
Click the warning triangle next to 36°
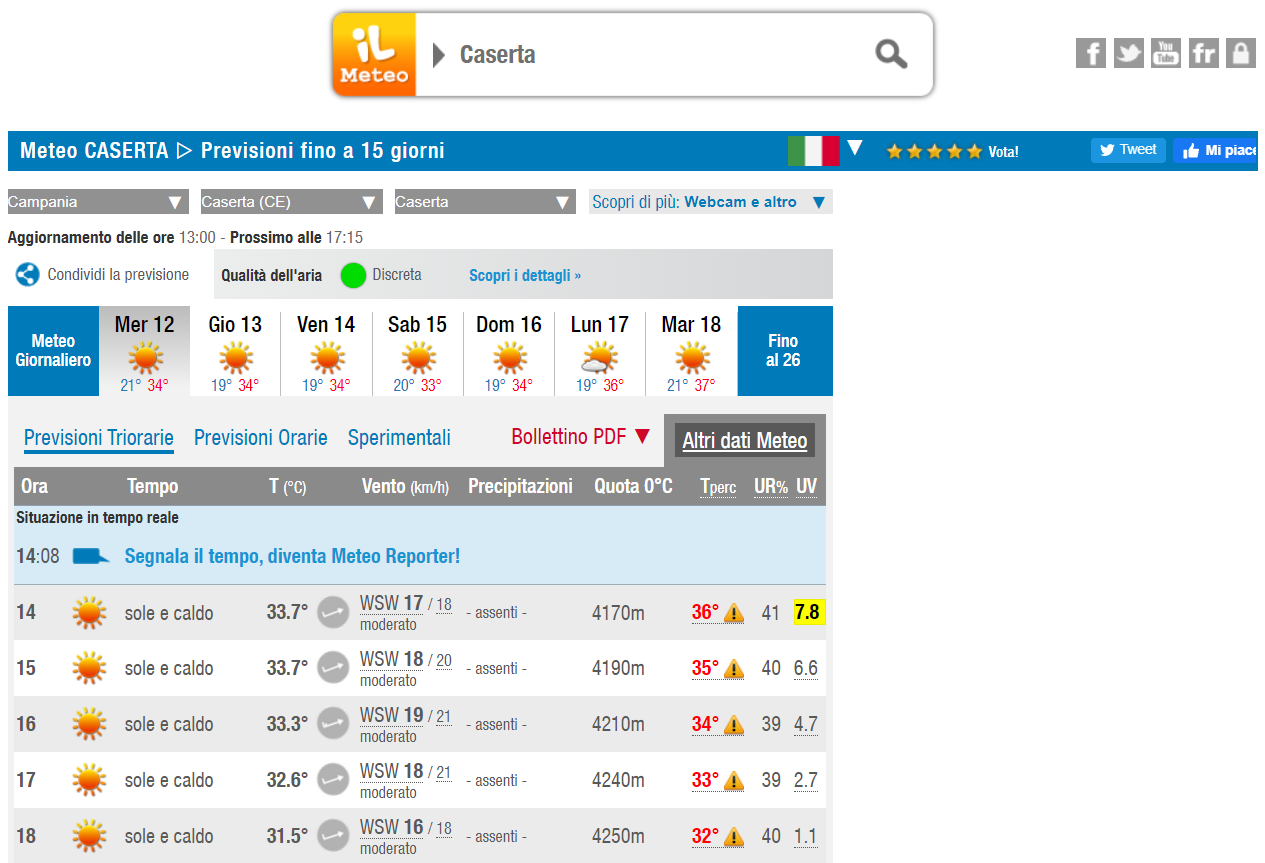tap(736, 613)
